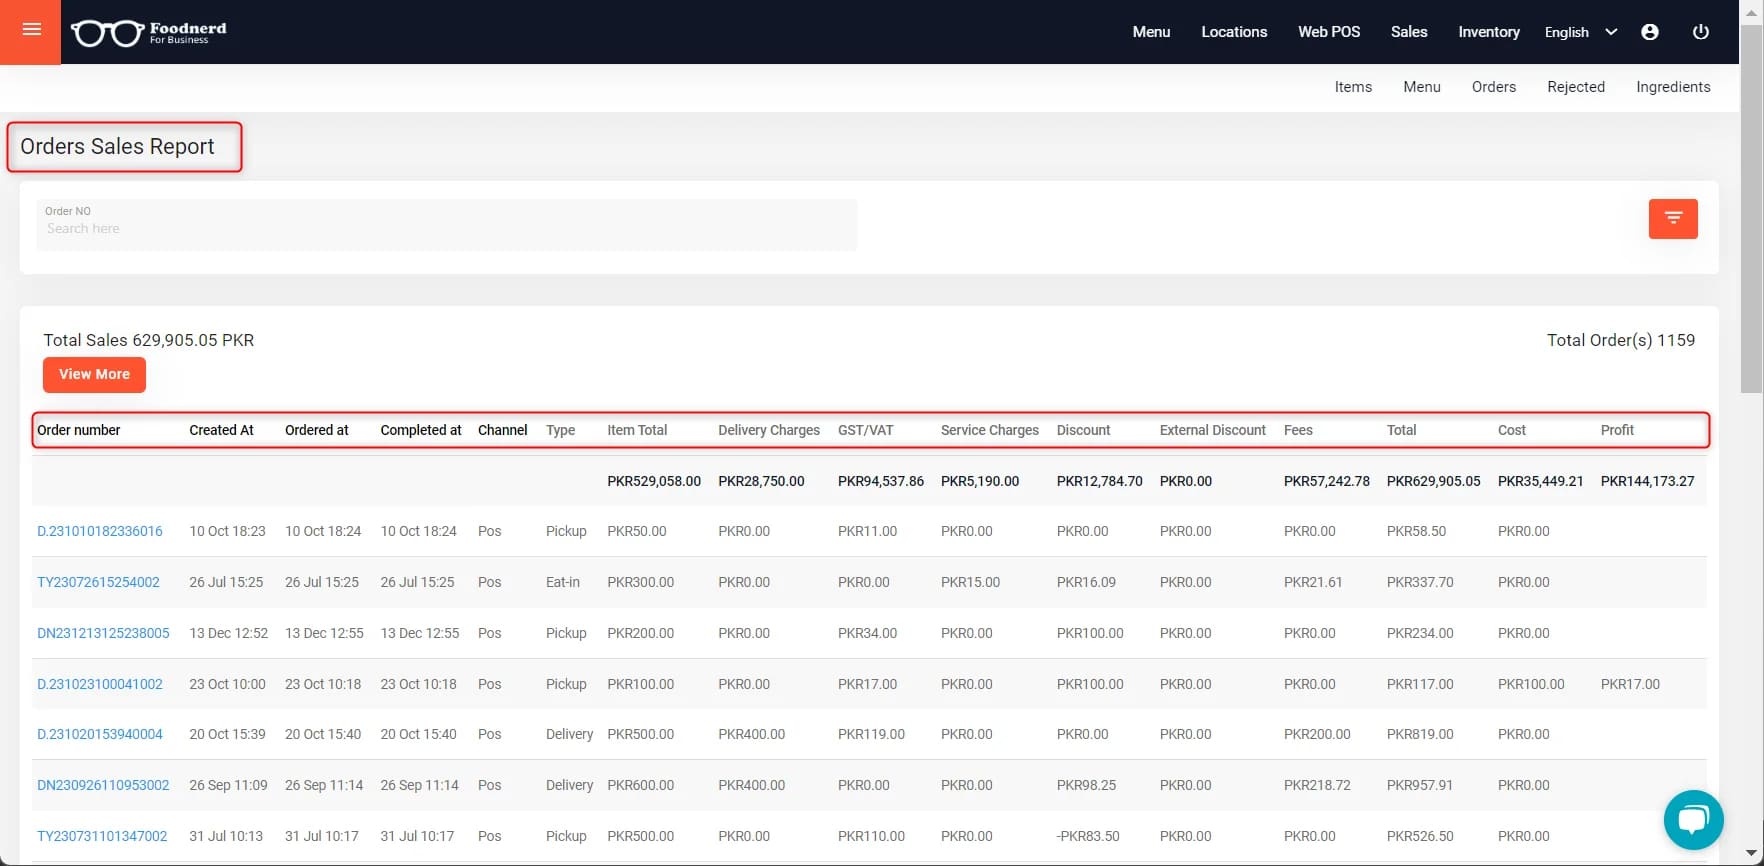Open the orange filter button
Screen dimensions: 1764x866
pyautogui.click(x=1673, y=219)
